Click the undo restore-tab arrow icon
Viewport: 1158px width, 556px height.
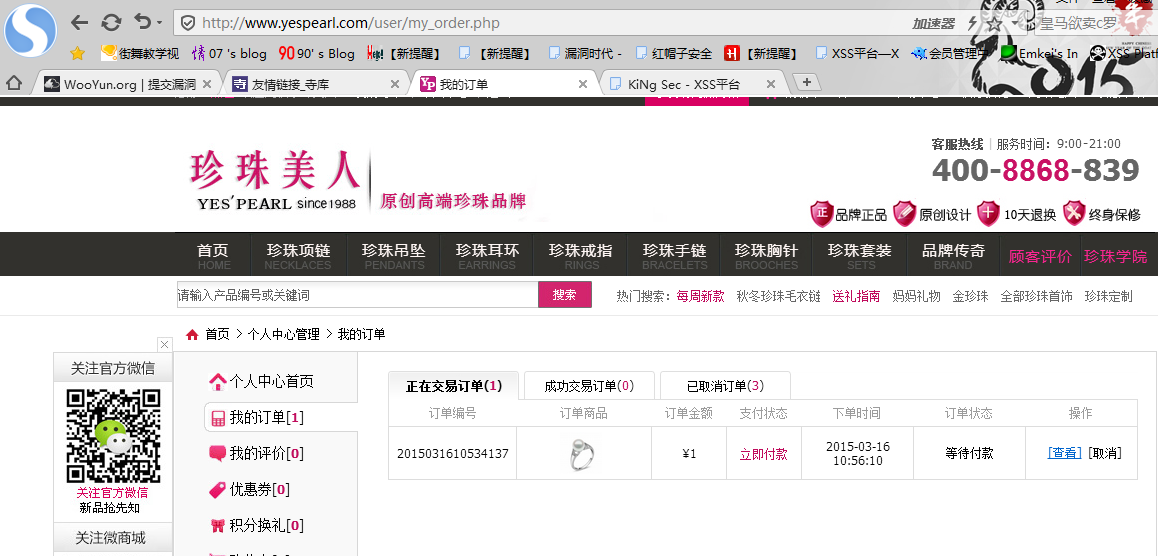[143, 22]
